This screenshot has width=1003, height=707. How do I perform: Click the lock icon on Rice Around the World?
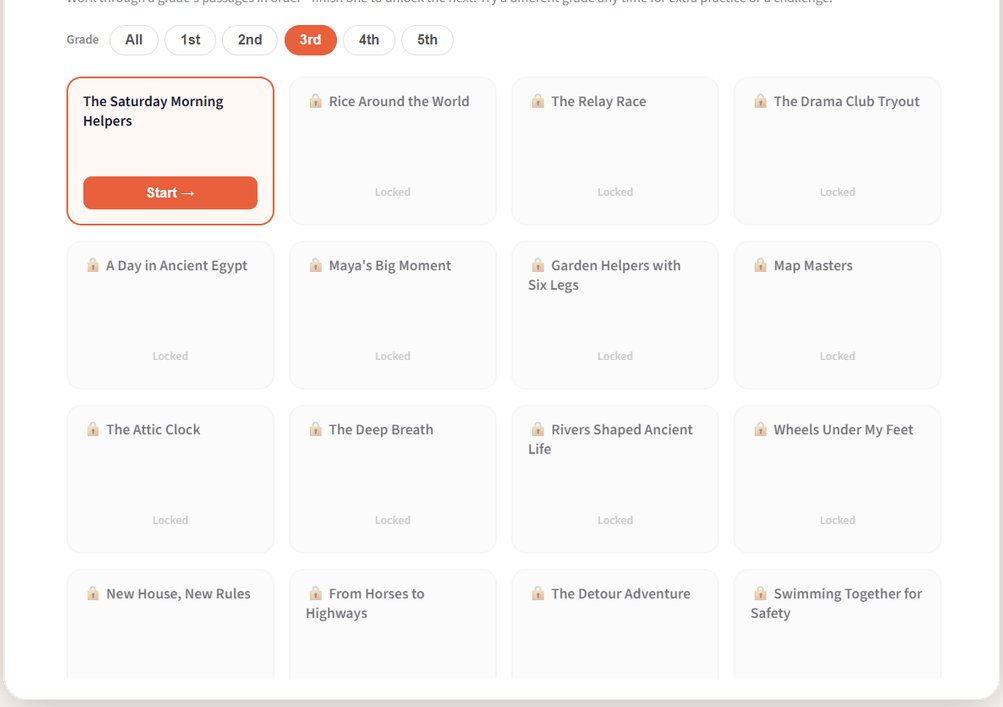[x=315, y=101]
